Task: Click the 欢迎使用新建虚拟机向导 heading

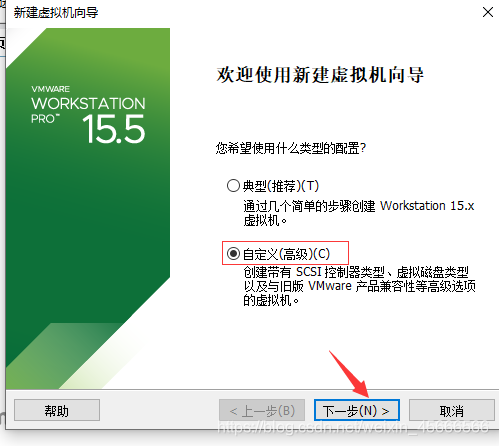Action: click(320, 74)
